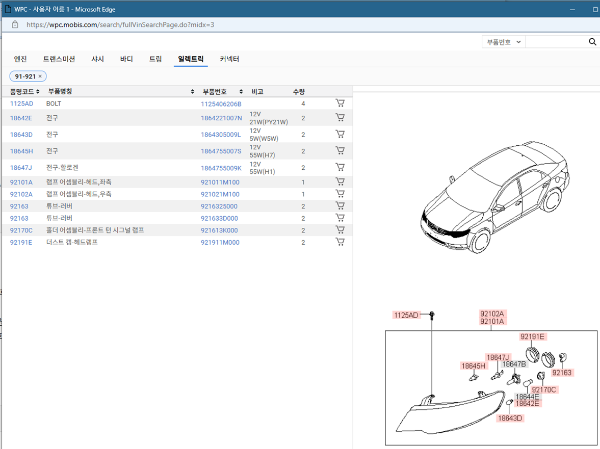Click code link 92191E in the list
The width and height of the screenshot is (600, 449).
21,243
